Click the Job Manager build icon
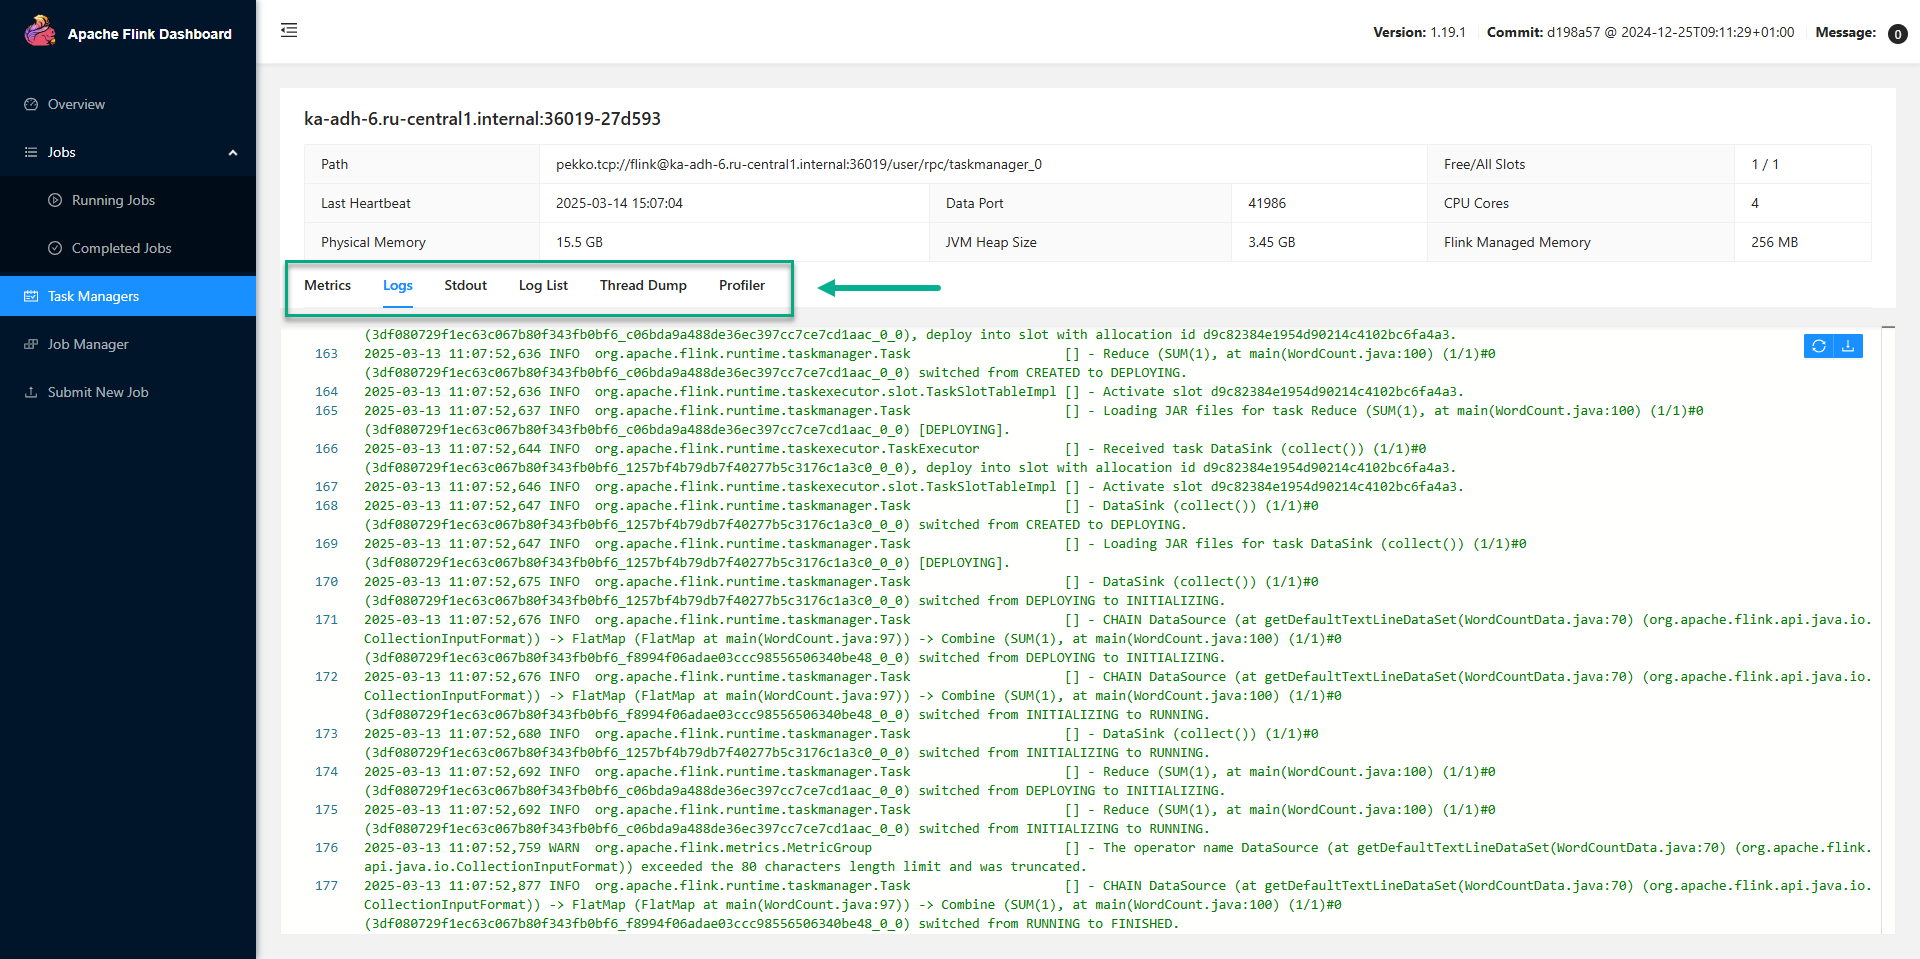 point(31,344)
